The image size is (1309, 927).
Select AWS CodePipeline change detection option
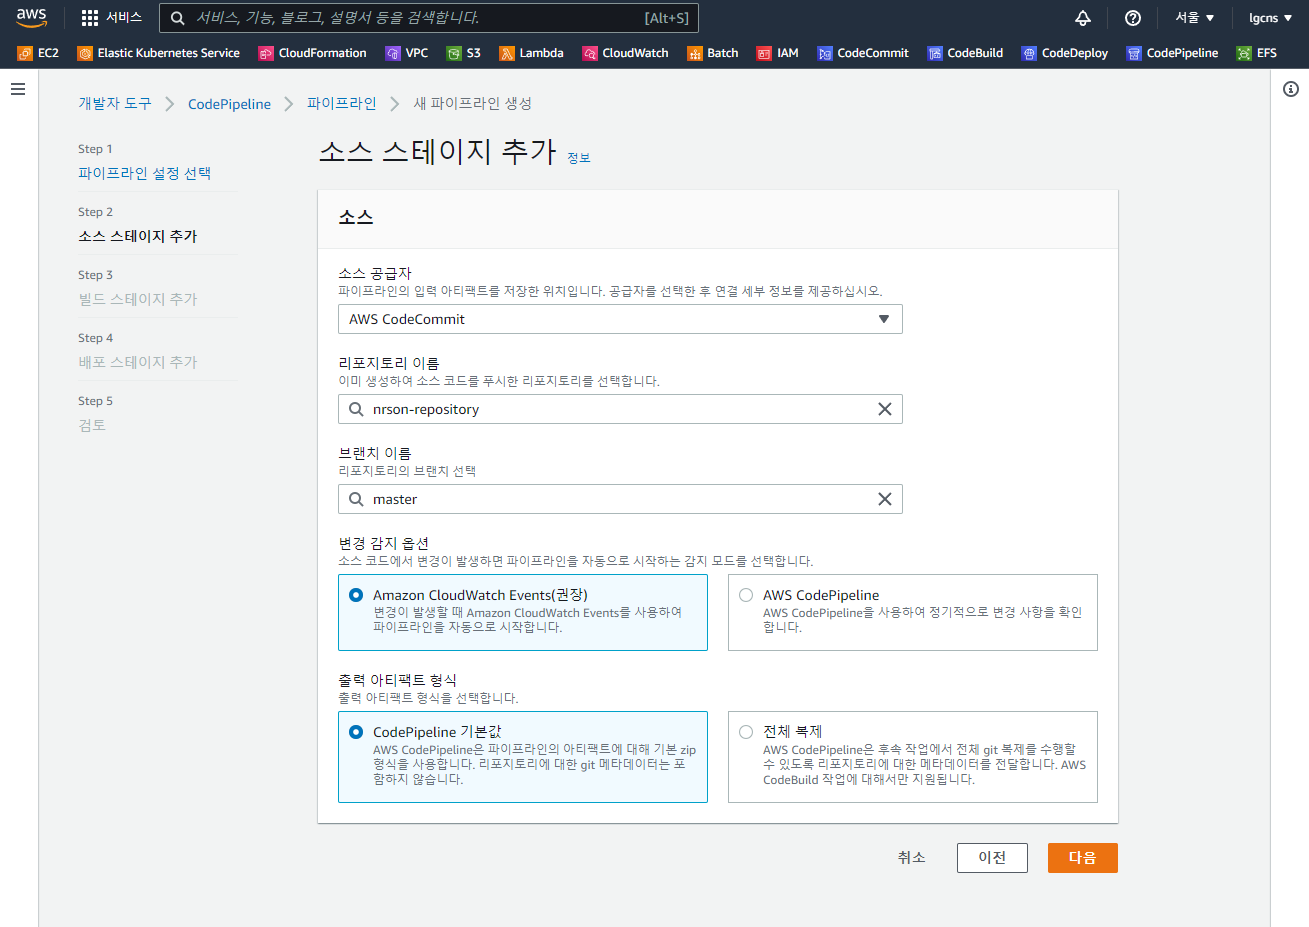(913, 612)
